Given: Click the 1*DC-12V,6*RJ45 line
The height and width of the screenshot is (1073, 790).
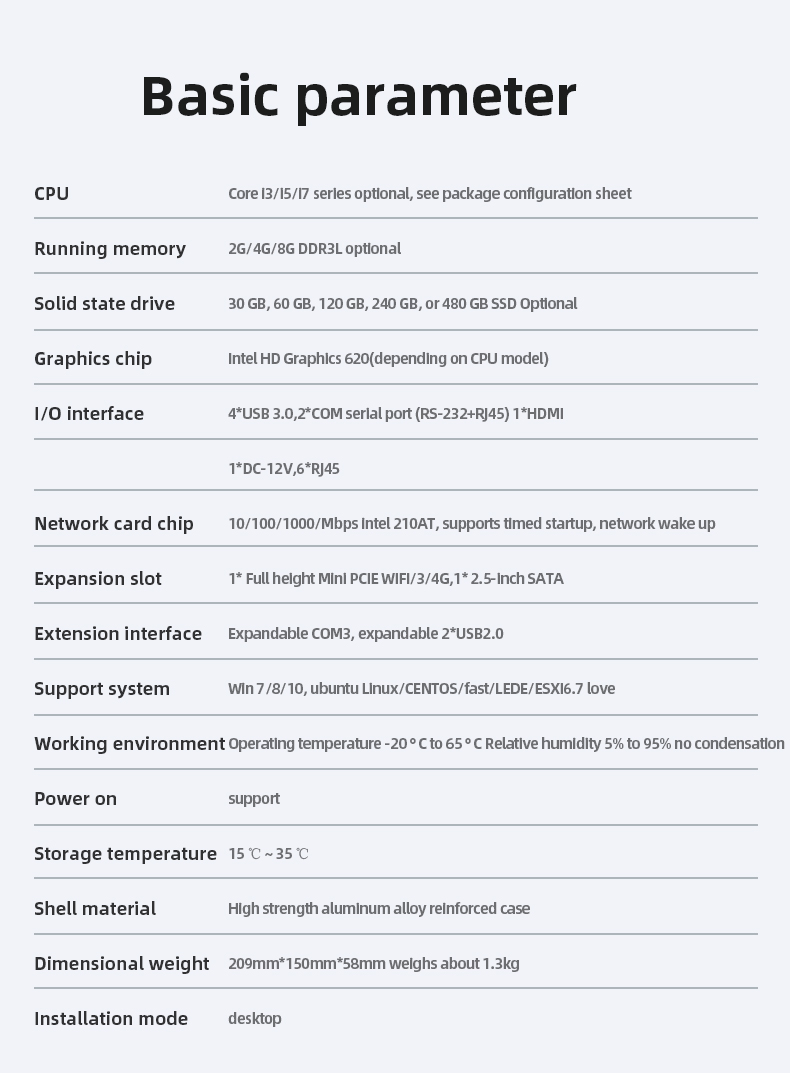Looking at the screenshot, I should (x=284, y=468).
